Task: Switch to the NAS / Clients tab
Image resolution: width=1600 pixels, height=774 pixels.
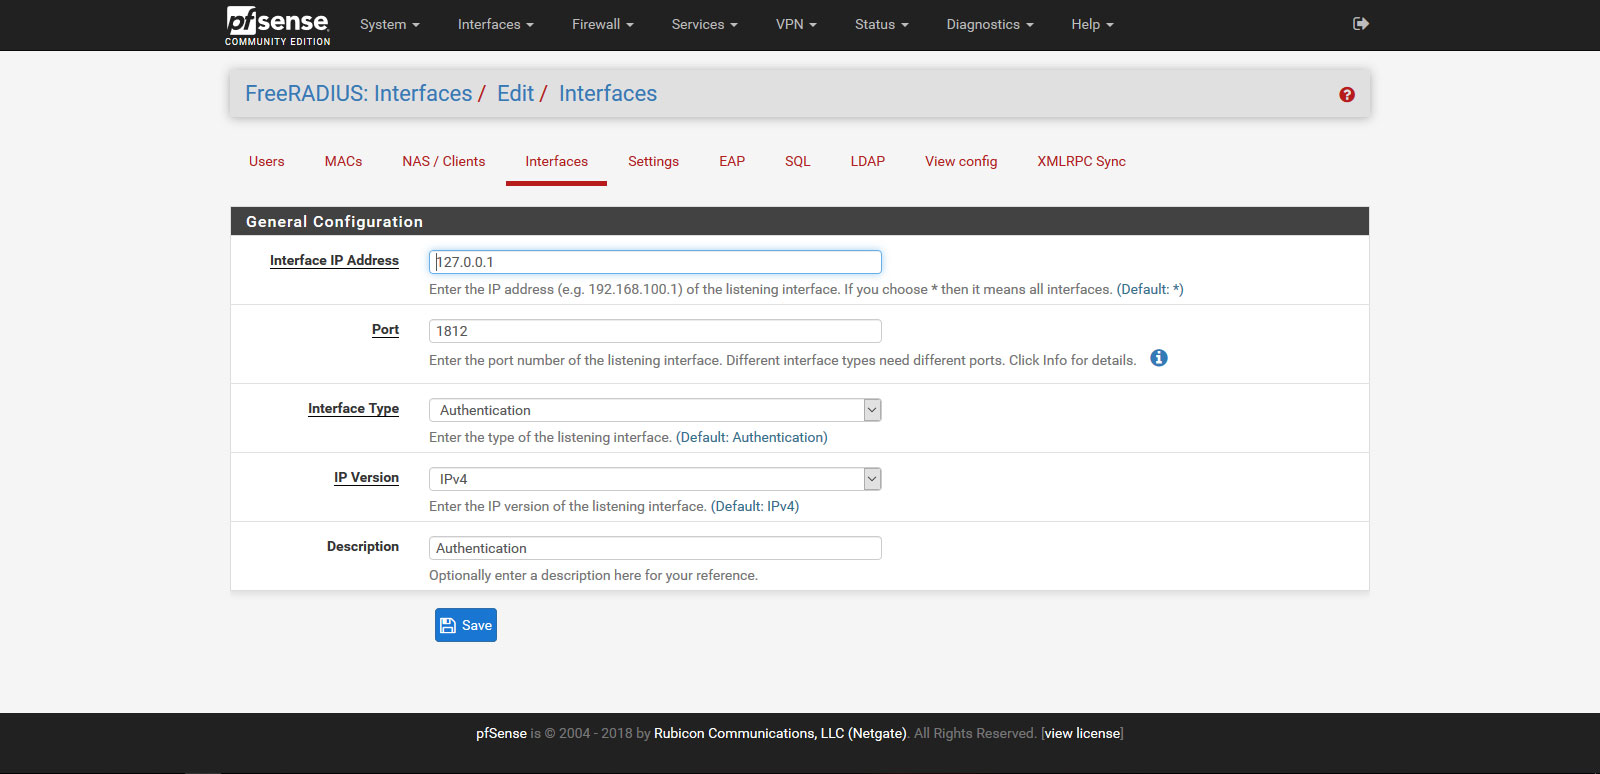Action: click(x=444, y=161)
